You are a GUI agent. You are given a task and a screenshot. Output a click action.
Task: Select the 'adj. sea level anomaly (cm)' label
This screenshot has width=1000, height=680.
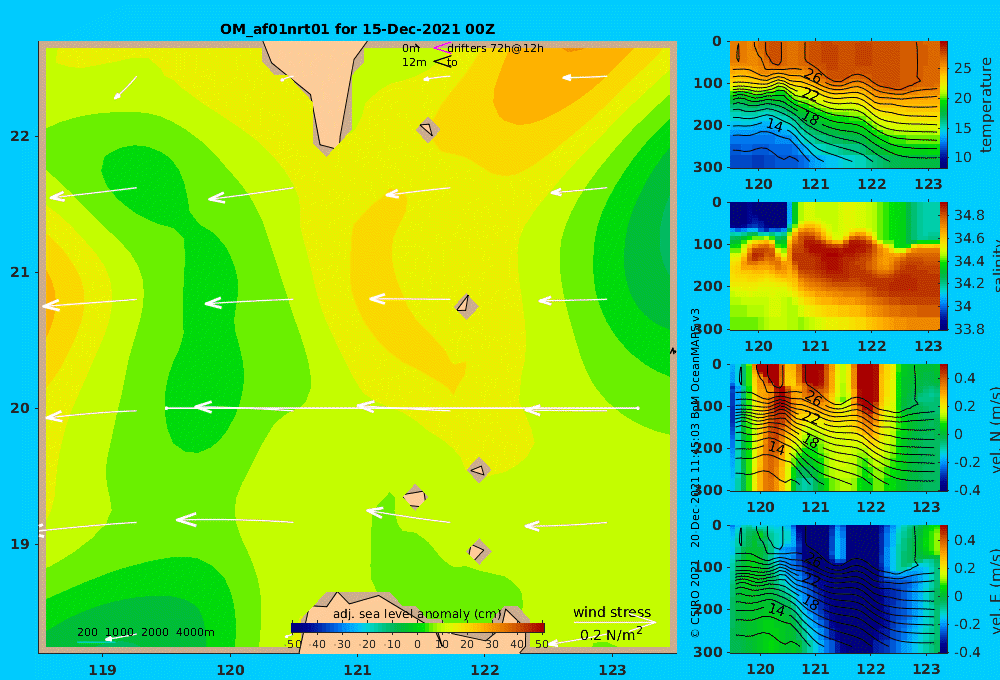[x=417, y=614]
